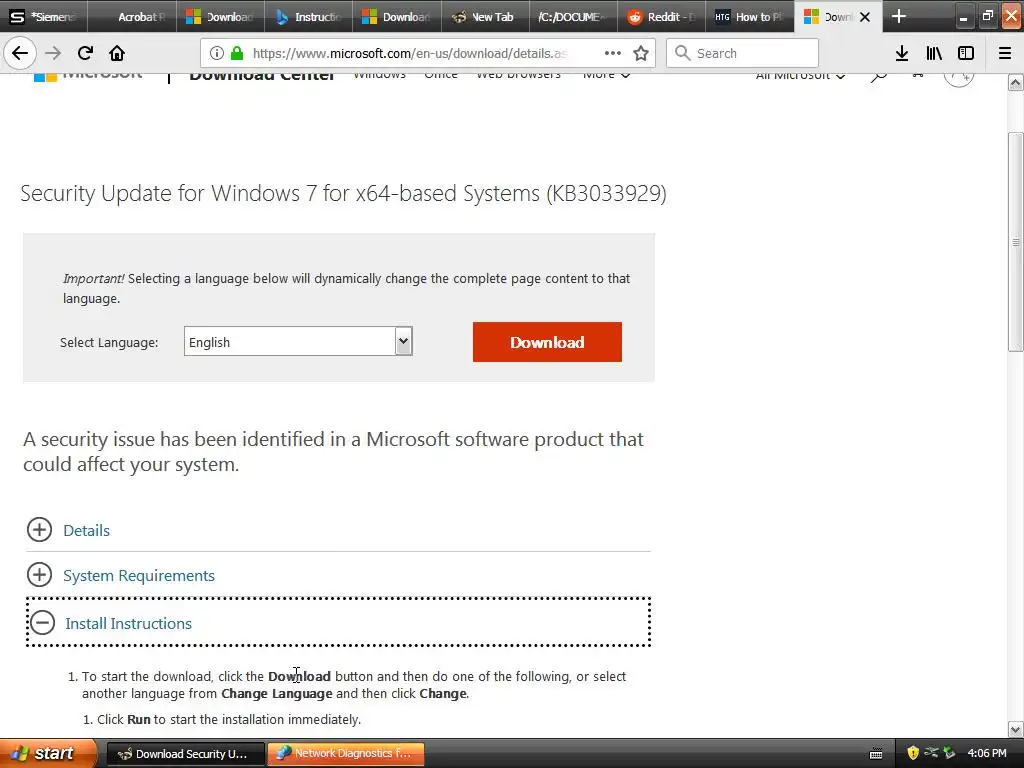The width and height of the screenshot is (1024, 768).
Task: Open the Microsoft shopping cart icon
Action: (918, 75)
